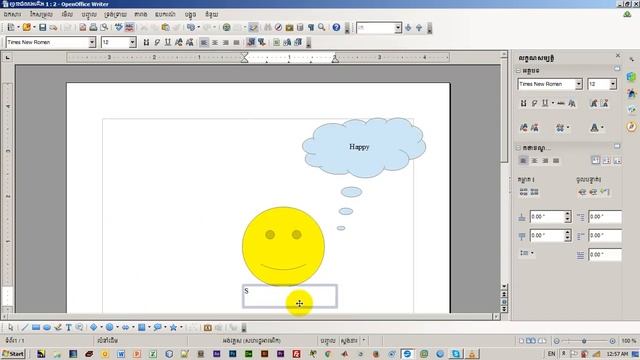Enable justified alignment in the sidebar paragraph panel
The width and height of the screenshot is (640, 360).
click(x=556, y=160)
